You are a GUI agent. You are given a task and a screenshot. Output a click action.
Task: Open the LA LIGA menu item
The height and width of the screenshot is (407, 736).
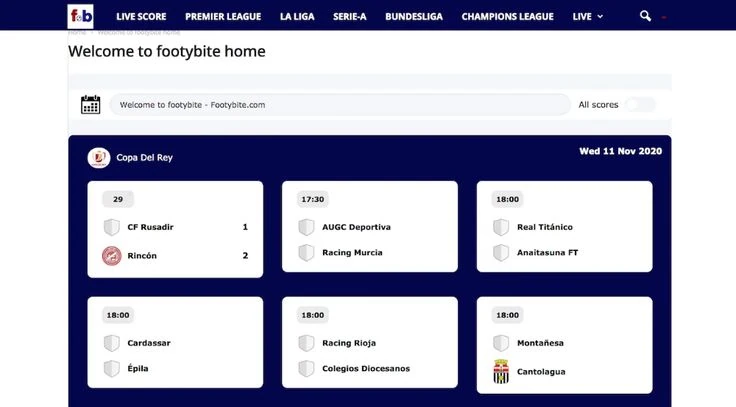(296, 16)
